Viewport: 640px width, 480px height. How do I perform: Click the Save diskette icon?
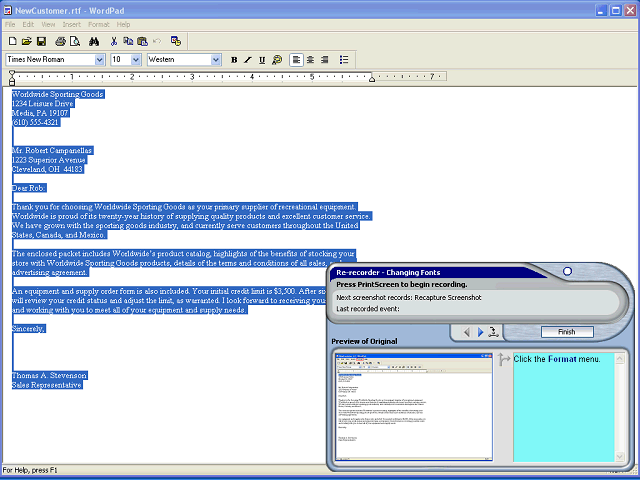(41, 41)
